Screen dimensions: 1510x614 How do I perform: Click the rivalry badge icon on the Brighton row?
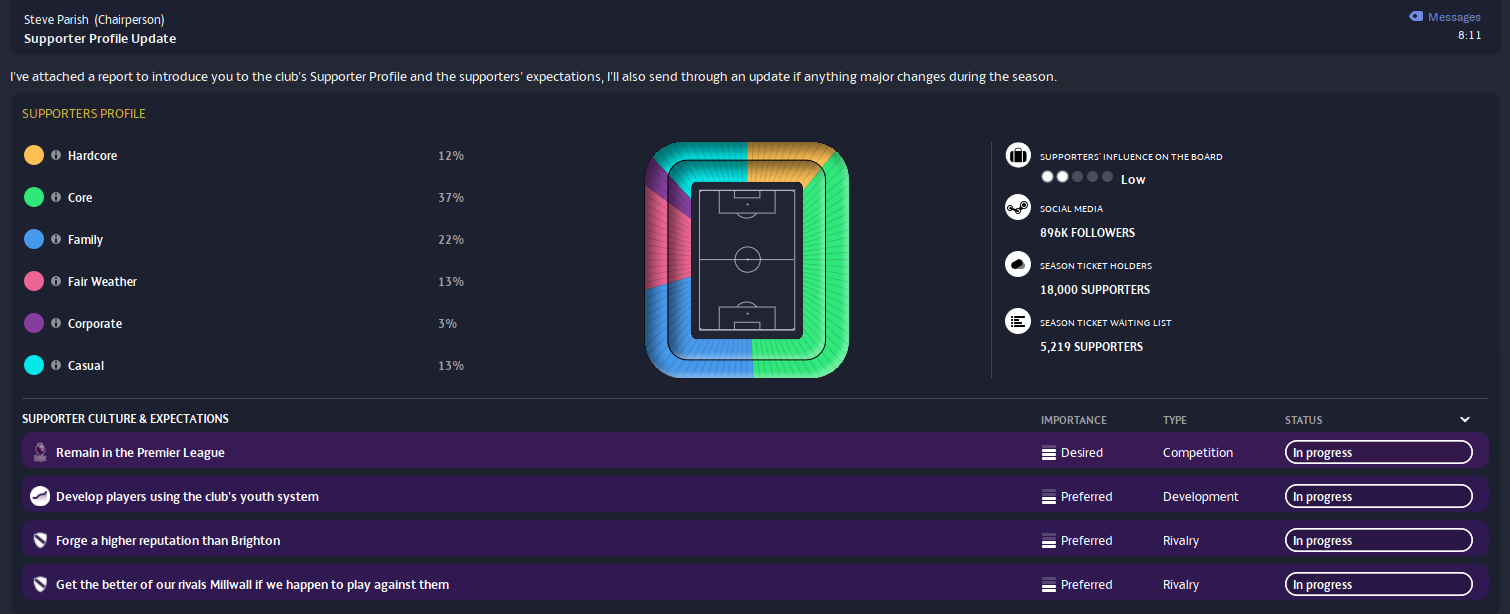tap(40, 540)
